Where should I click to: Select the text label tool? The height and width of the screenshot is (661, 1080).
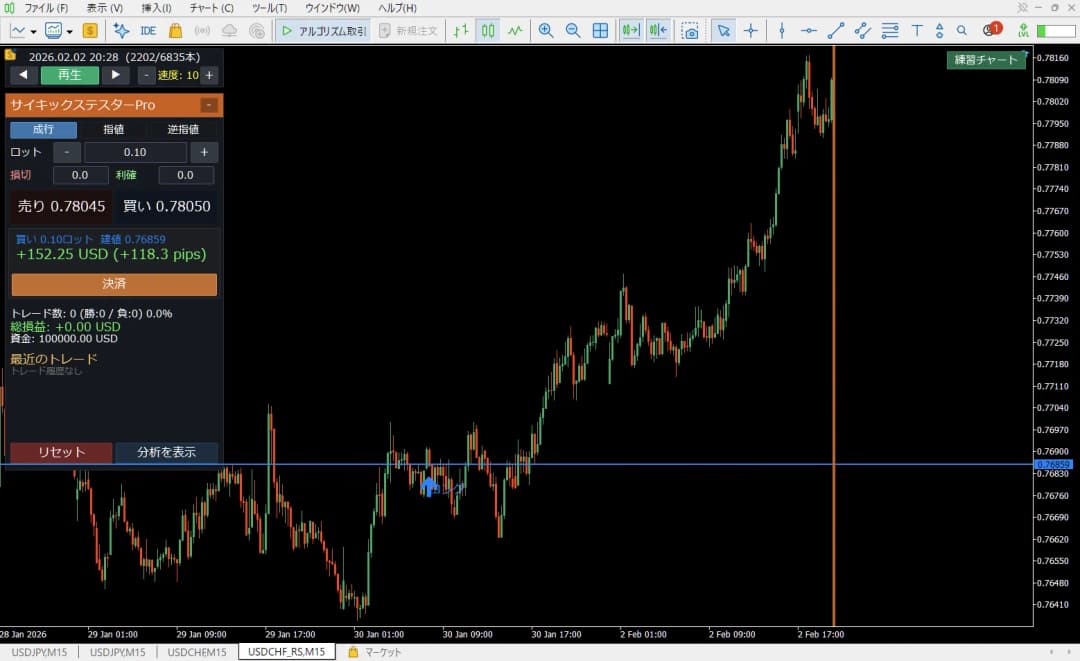tap(916, 30)
